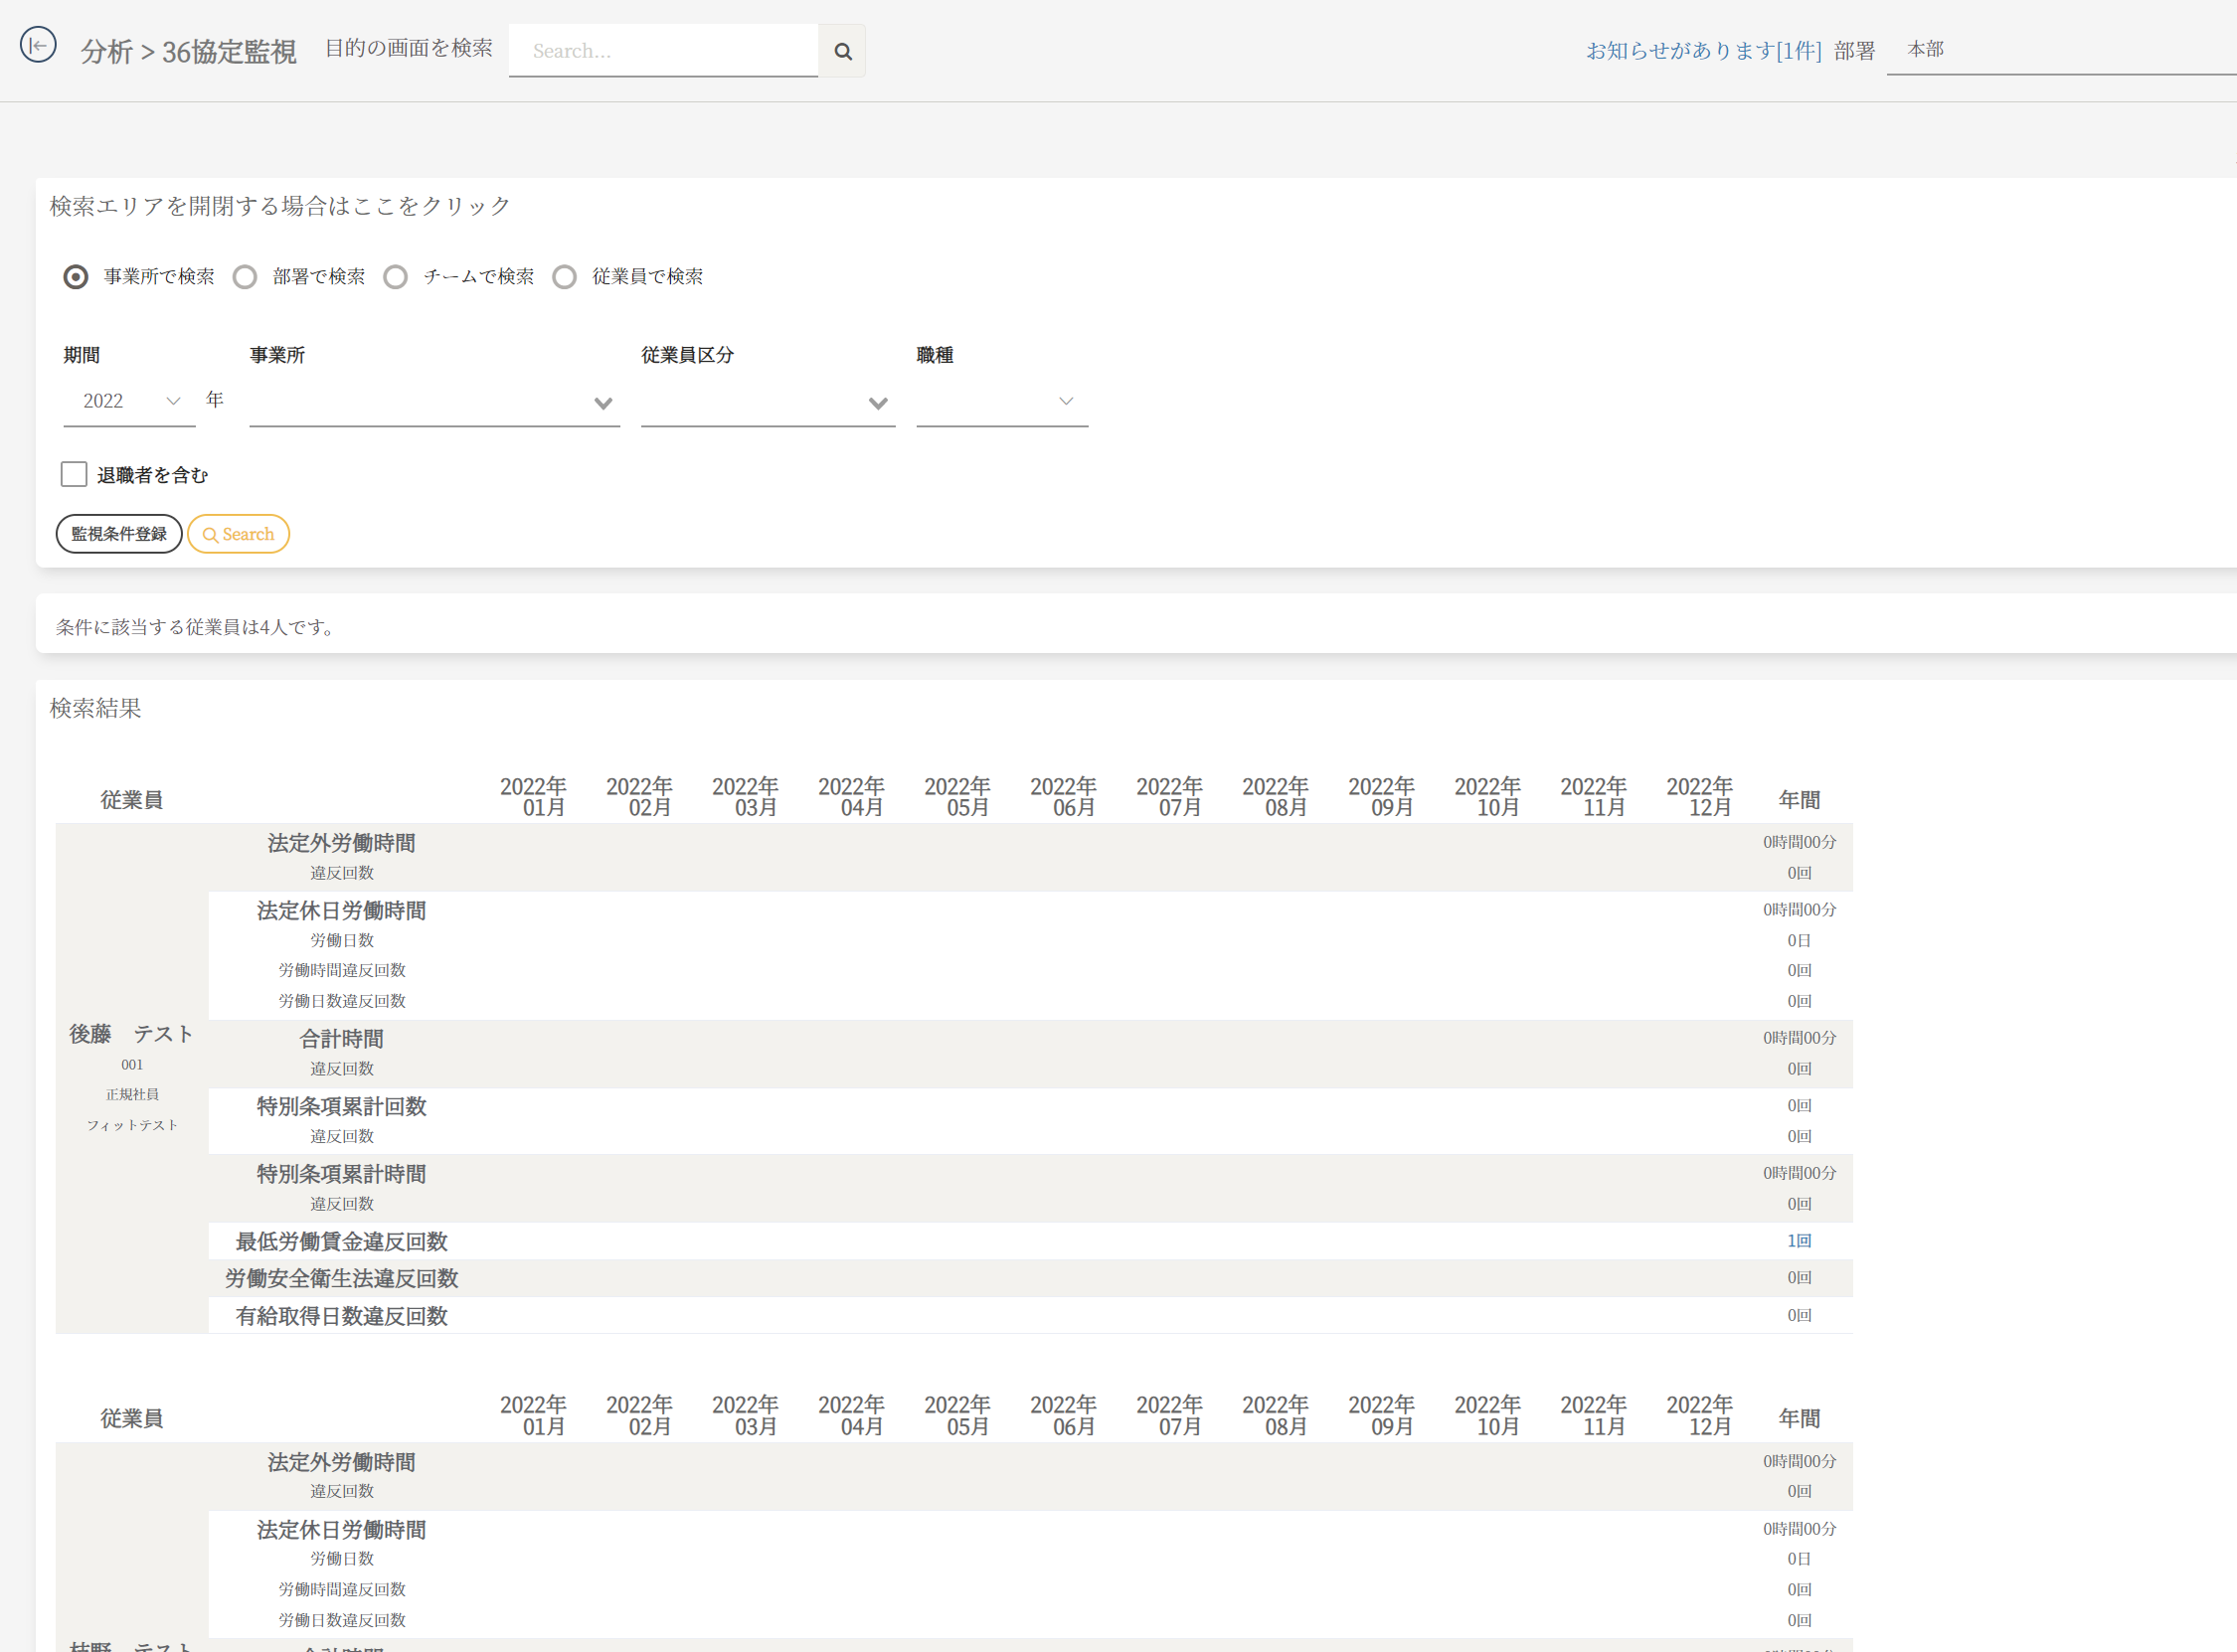
Task: Click the magnifier search icon button
Action: 842,51
